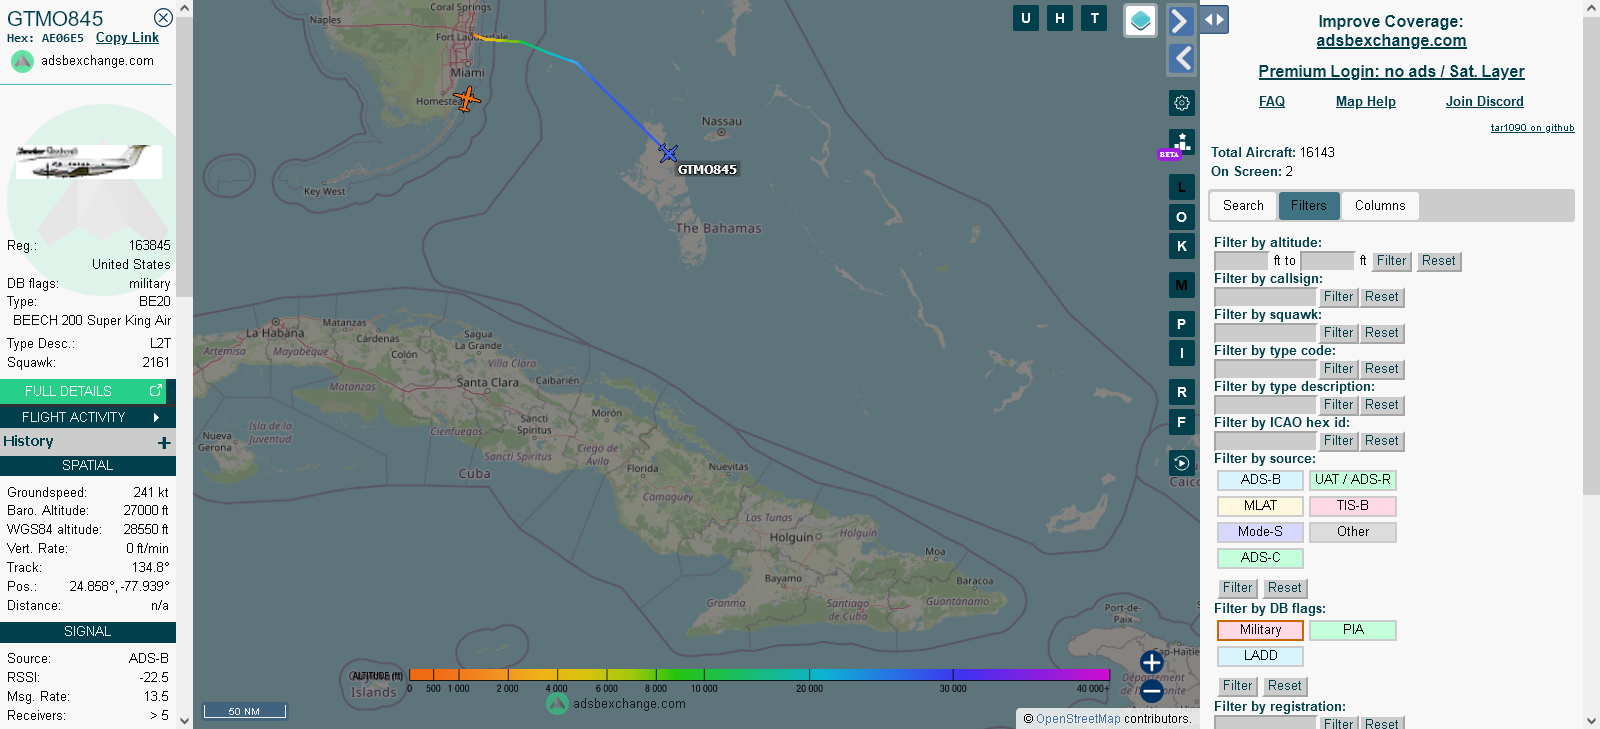Reset the callsign filter
Screen dimensions: 1600x729
click(1382, 297)
